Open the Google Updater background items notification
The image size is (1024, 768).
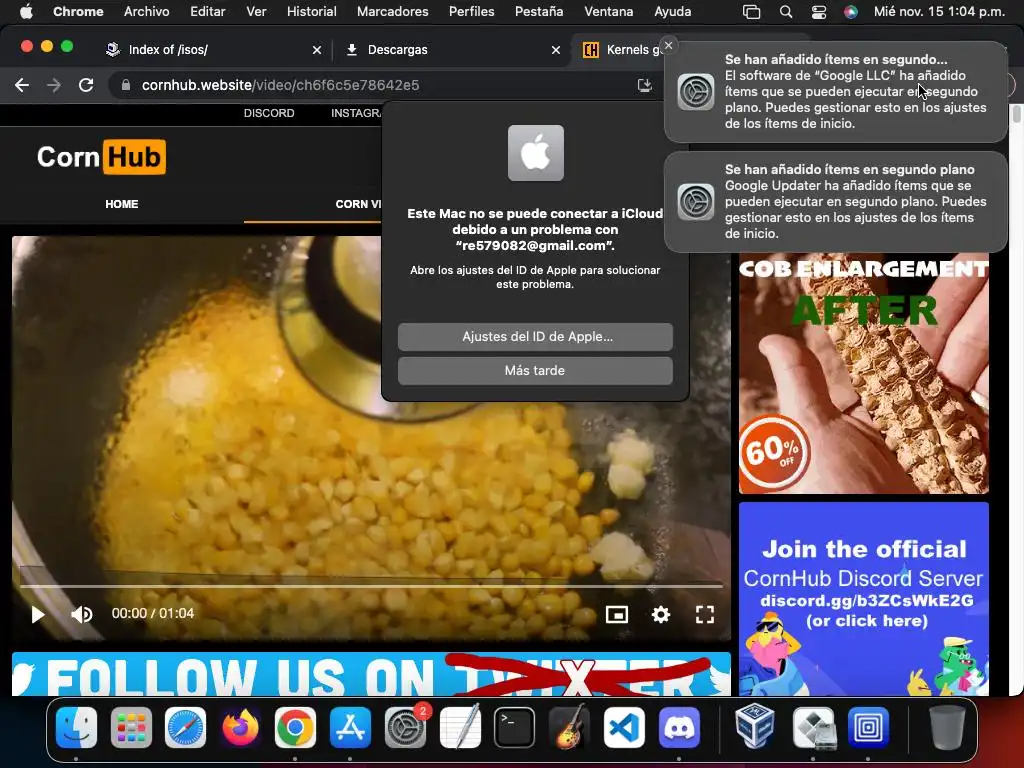click(835, 201)
